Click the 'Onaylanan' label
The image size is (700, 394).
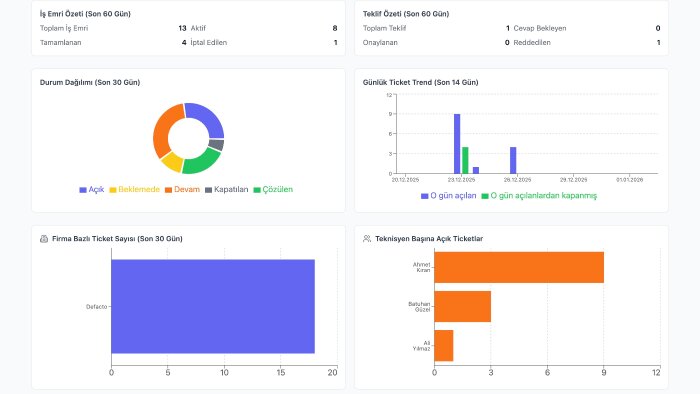click(x=380, y=42)
